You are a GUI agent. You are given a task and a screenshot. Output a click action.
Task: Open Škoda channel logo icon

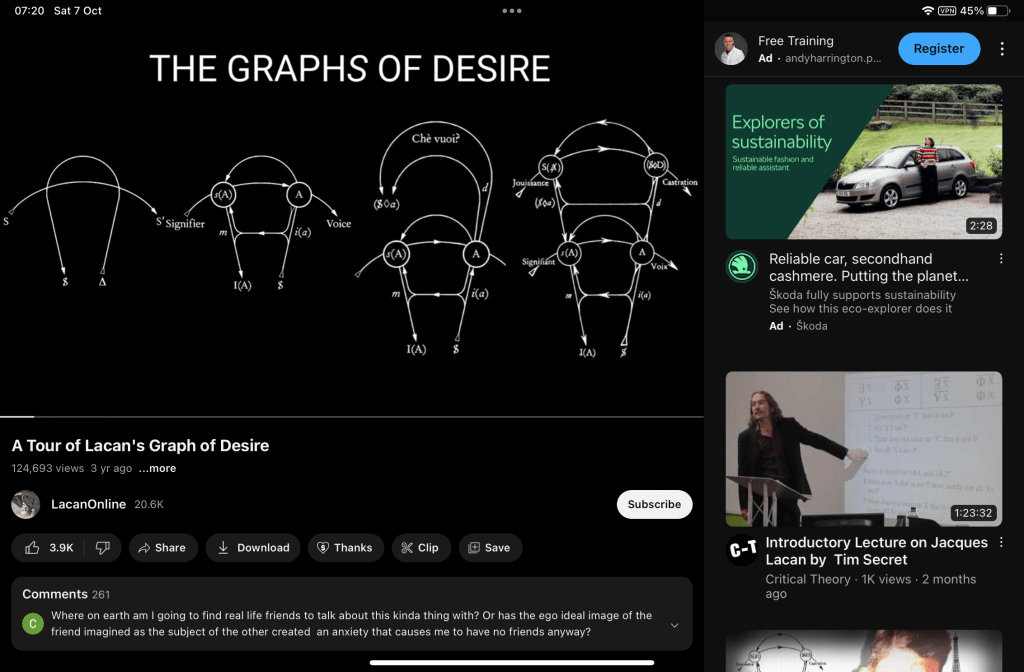coord(742,266)
